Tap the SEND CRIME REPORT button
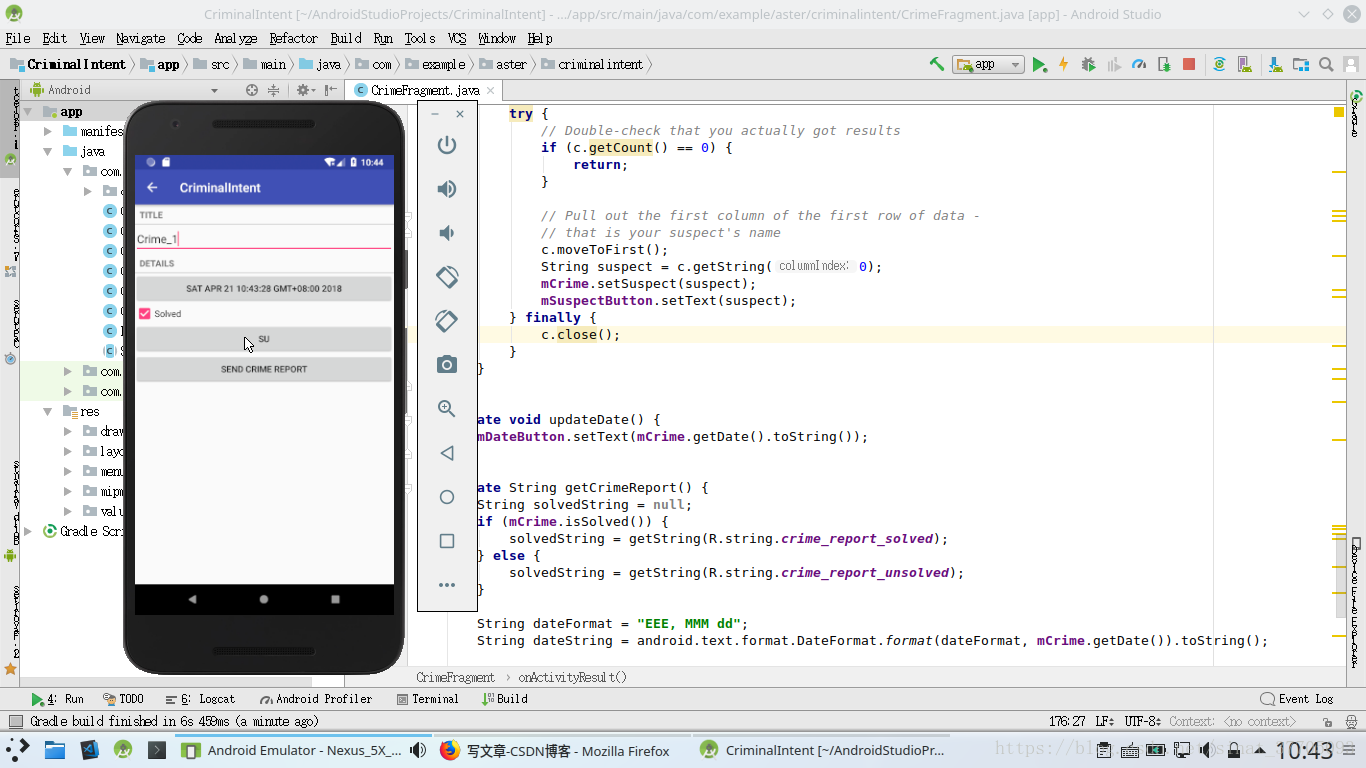This screenshot has width=1366, height=768. (x=264, y=369)
